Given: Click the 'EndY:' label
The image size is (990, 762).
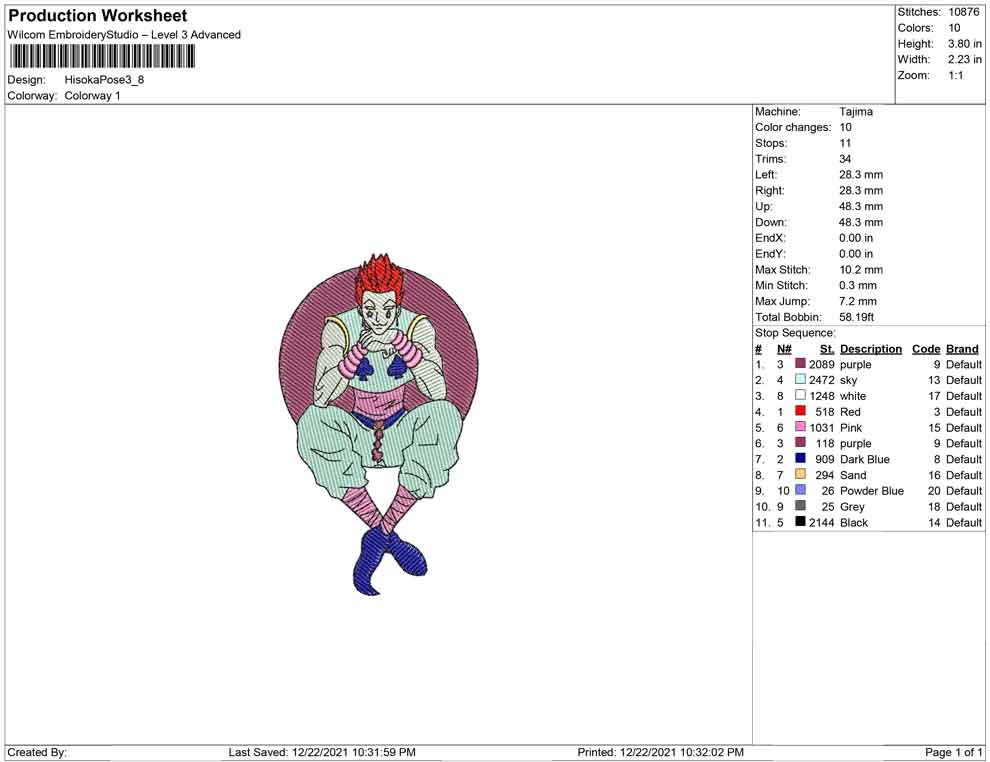Looking at the screenshot, I should tap(770, 254).
